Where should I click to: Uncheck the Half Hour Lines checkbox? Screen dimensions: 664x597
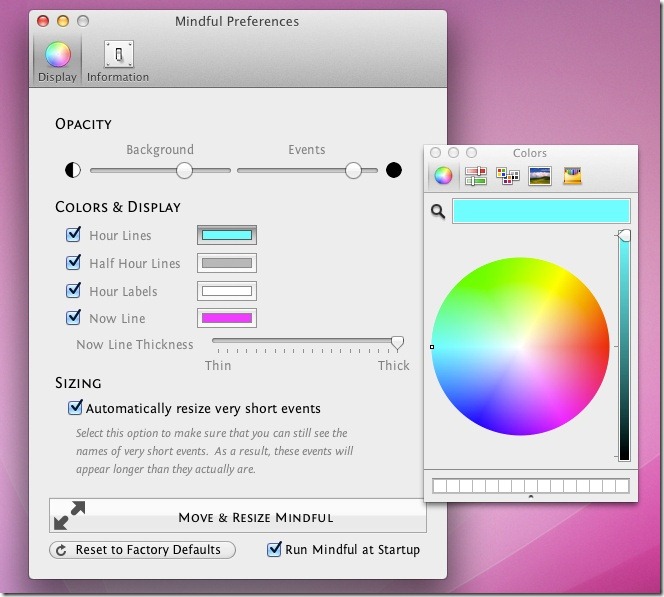[x=74, y=262]
